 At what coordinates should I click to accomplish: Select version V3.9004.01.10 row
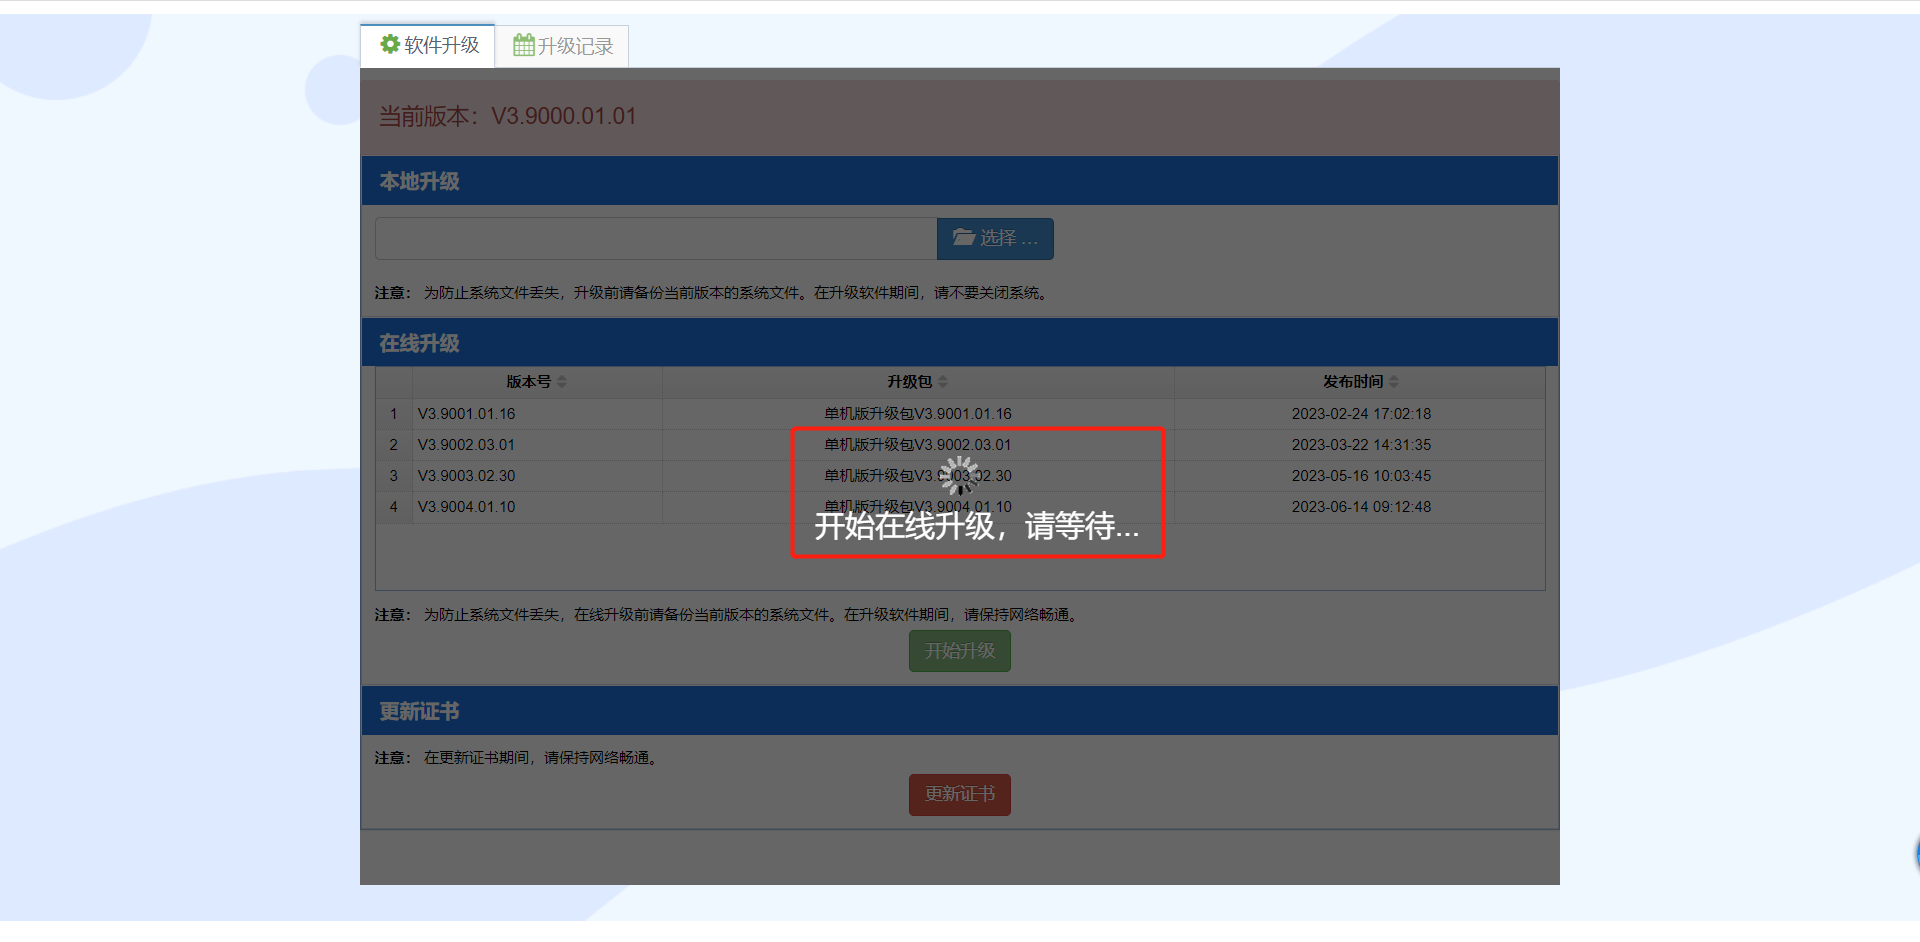[x=960, y=507]
